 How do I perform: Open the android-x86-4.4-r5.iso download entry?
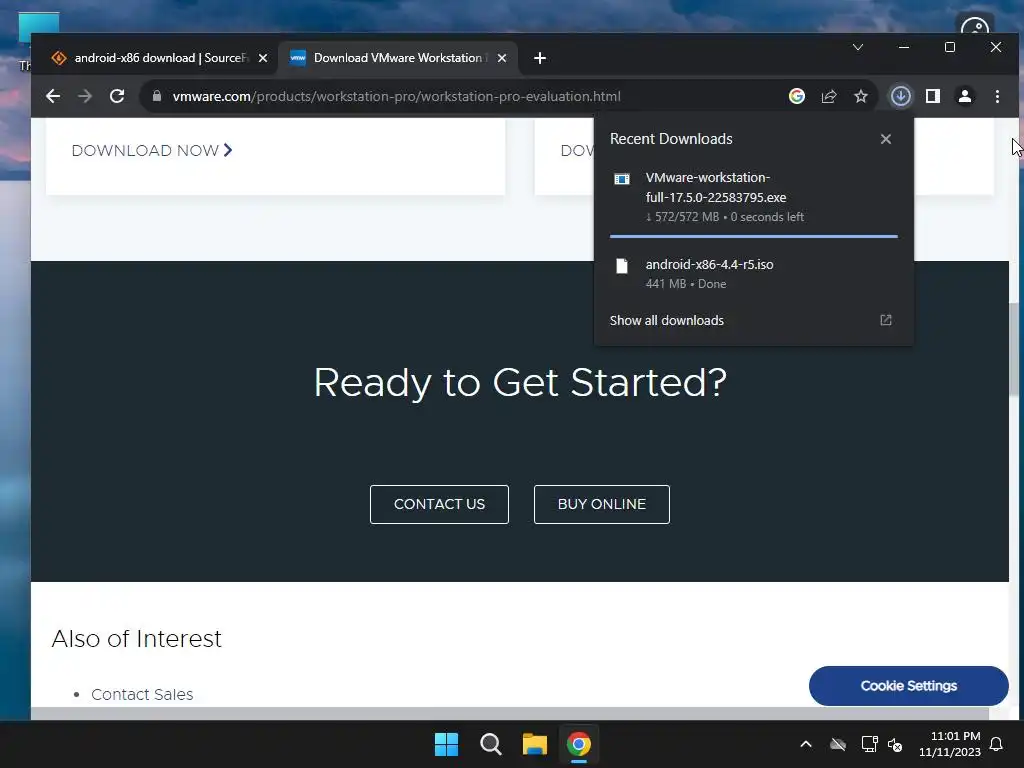[754, 273]
